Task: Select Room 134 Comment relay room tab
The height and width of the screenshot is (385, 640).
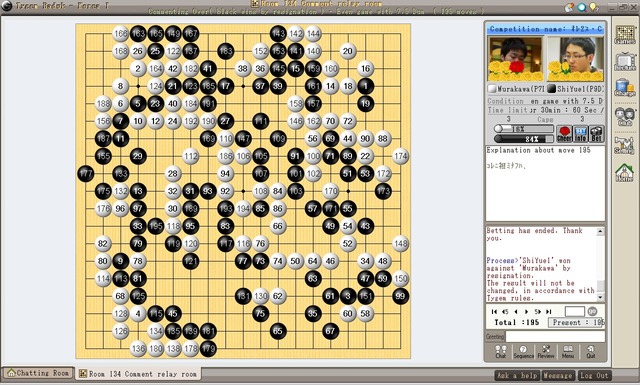Action: (x=138, y=374)
